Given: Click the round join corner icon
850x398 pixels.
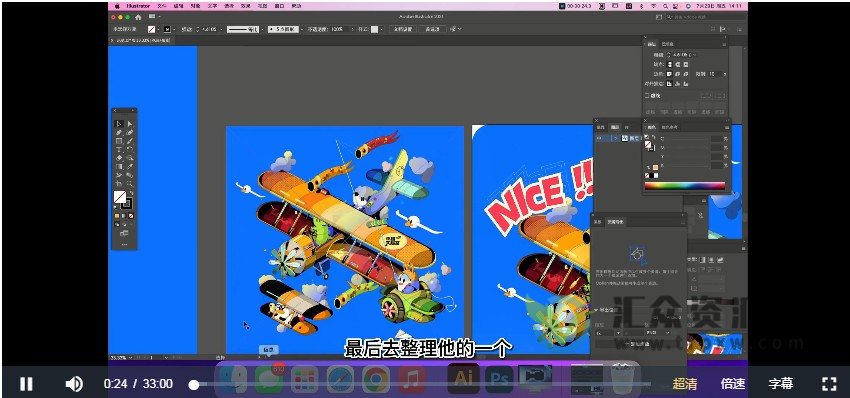Looking at the screenshot, I should (x=678, y=74).
